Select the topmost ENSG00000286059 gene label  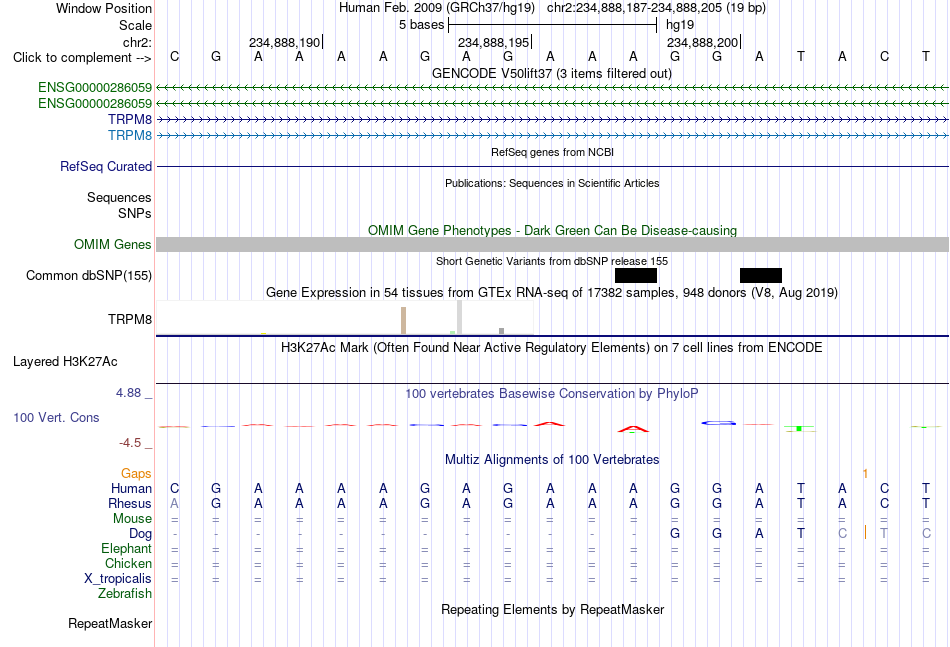[95, 88]
